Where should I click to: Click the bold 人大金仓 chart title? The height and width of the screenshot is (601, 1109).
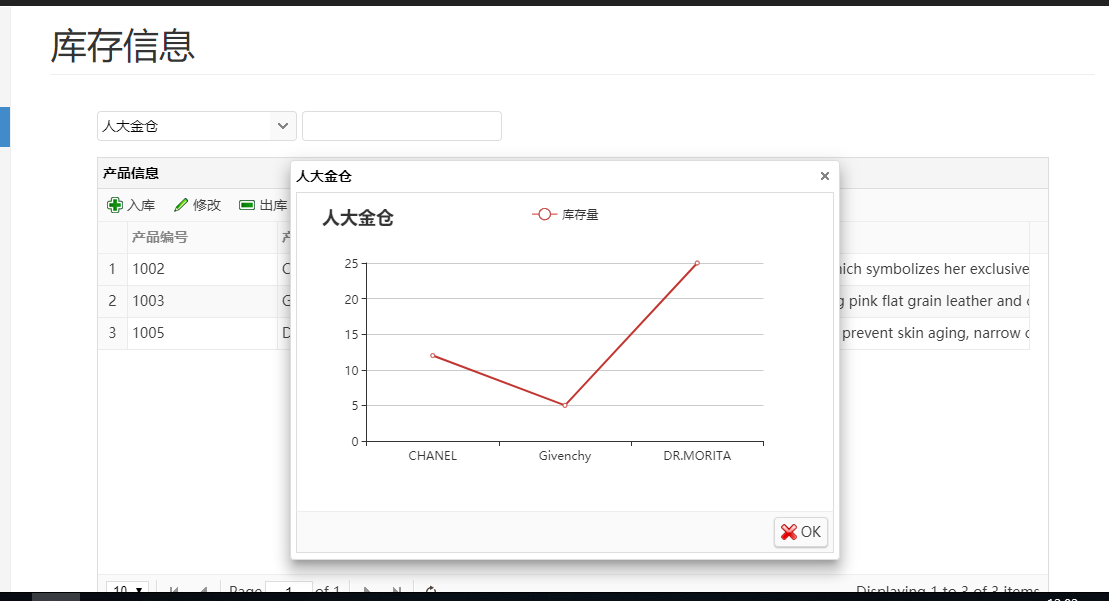click(358, 218)
